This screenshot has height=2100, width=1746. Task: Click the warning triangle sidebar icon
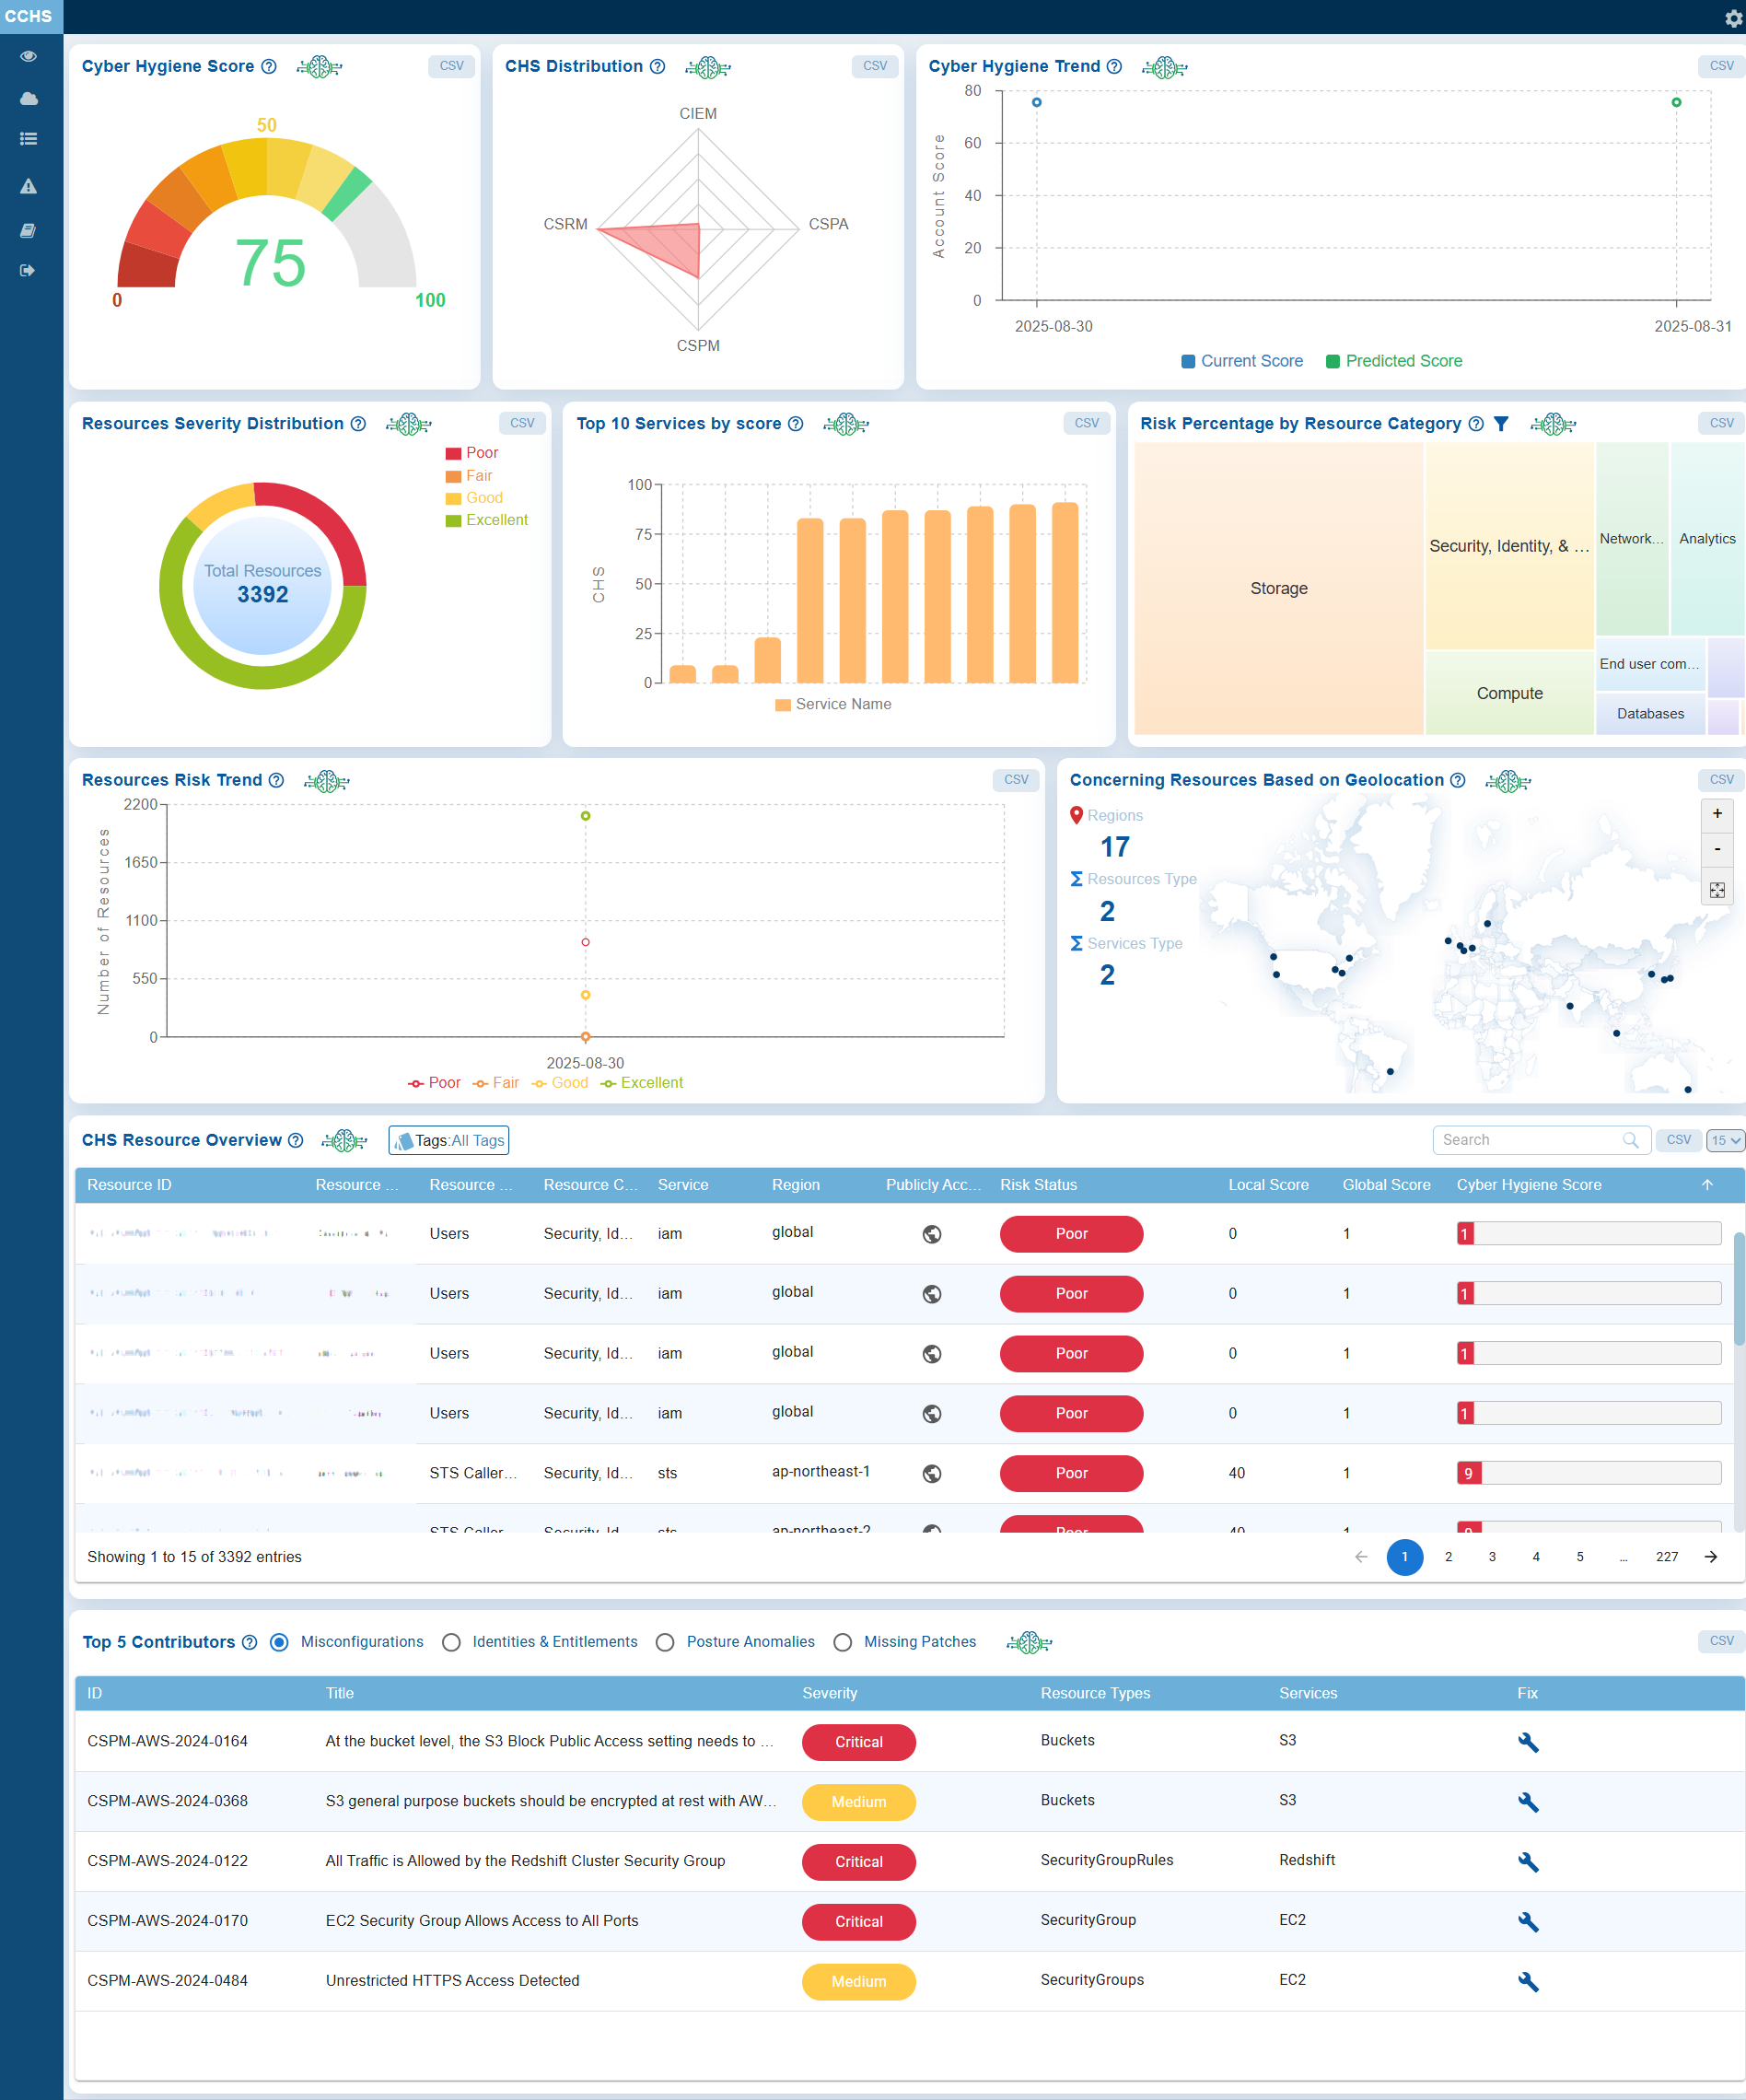click(x=28, y=186)
